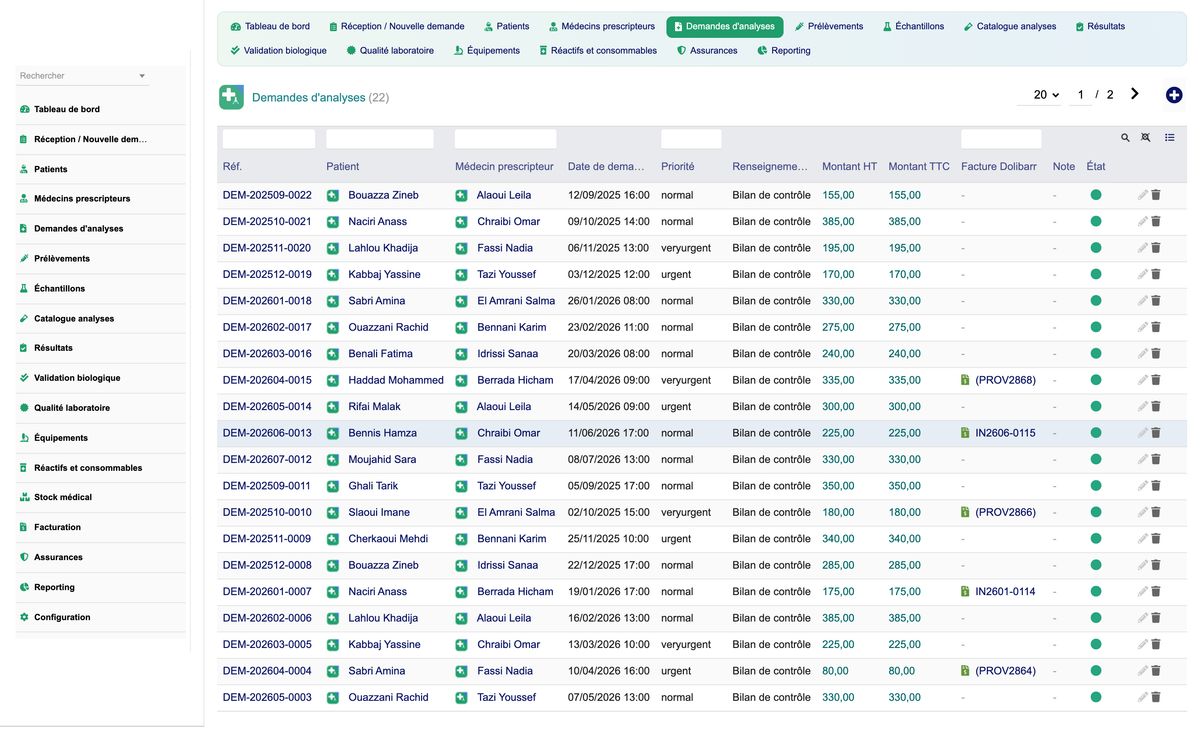This screenshot has width=1200, height=743.
Task: Click the doctor icon beside Alaoui Leila, first row
Action: 462,195
